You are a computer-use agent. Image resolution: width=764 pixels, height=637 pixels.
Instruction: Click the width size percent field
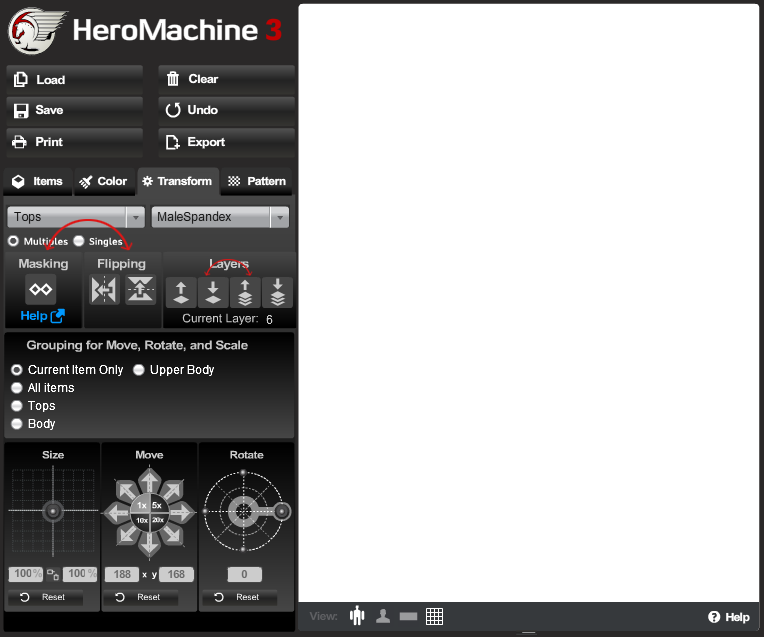coord(26,574)
